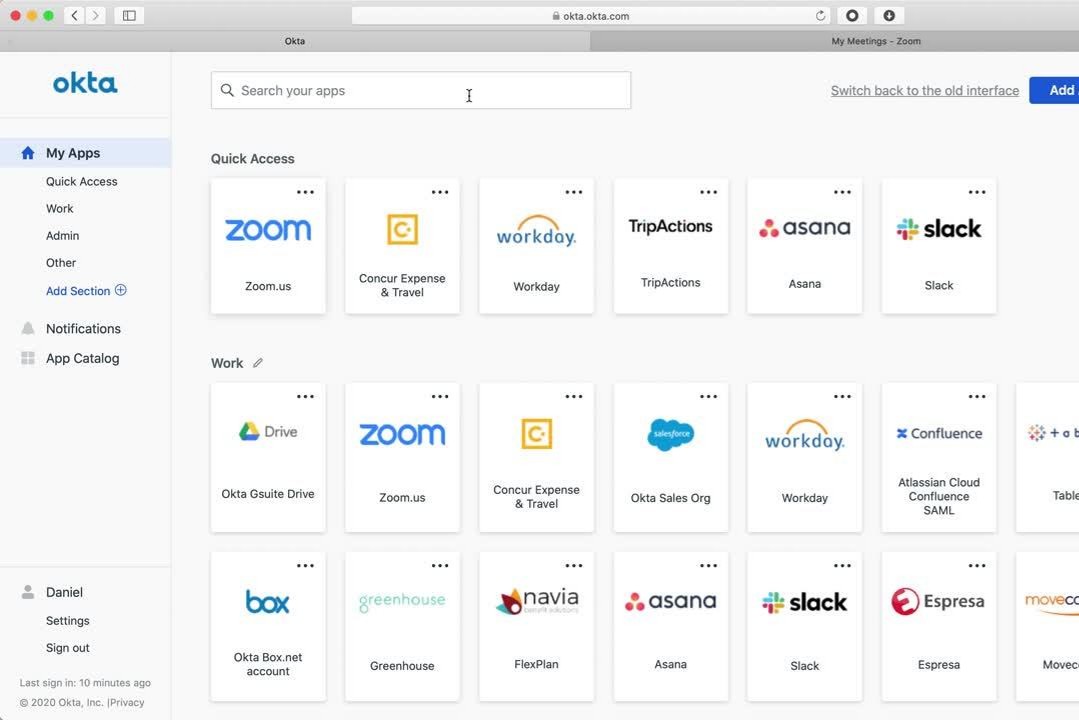Click the Sign out link
This screenshot has width=1079, height=720.
(67, 648)
